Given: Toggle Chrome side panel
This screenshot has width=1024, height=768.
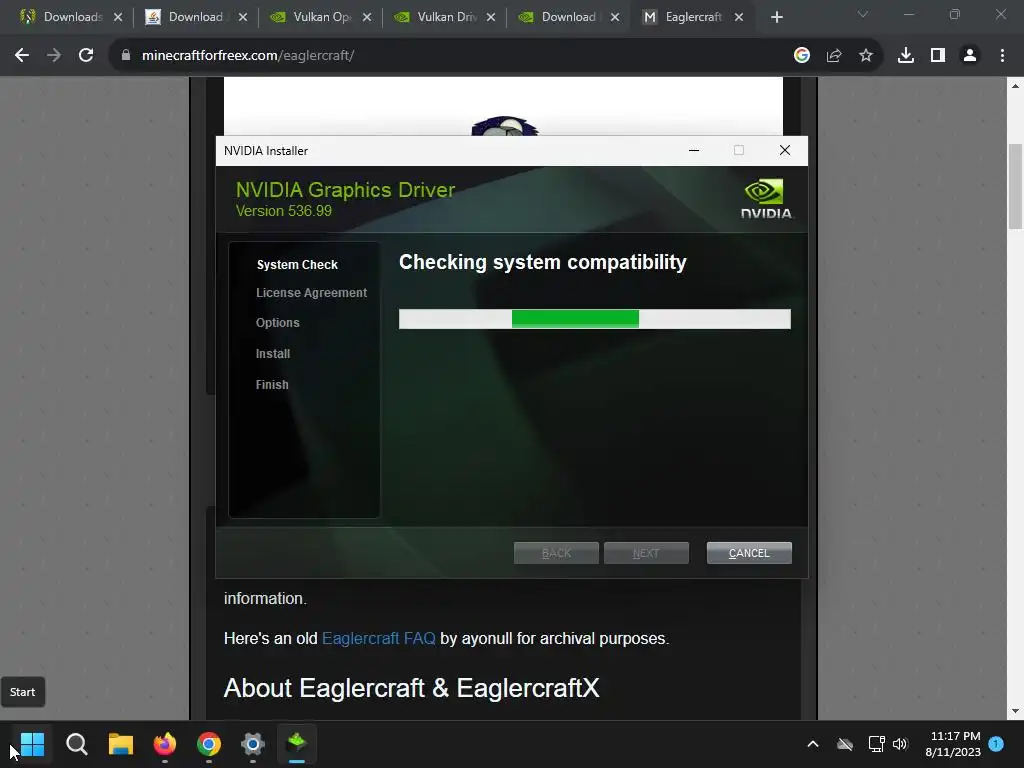Looking at the screenshot, I should tap(938, 56).
